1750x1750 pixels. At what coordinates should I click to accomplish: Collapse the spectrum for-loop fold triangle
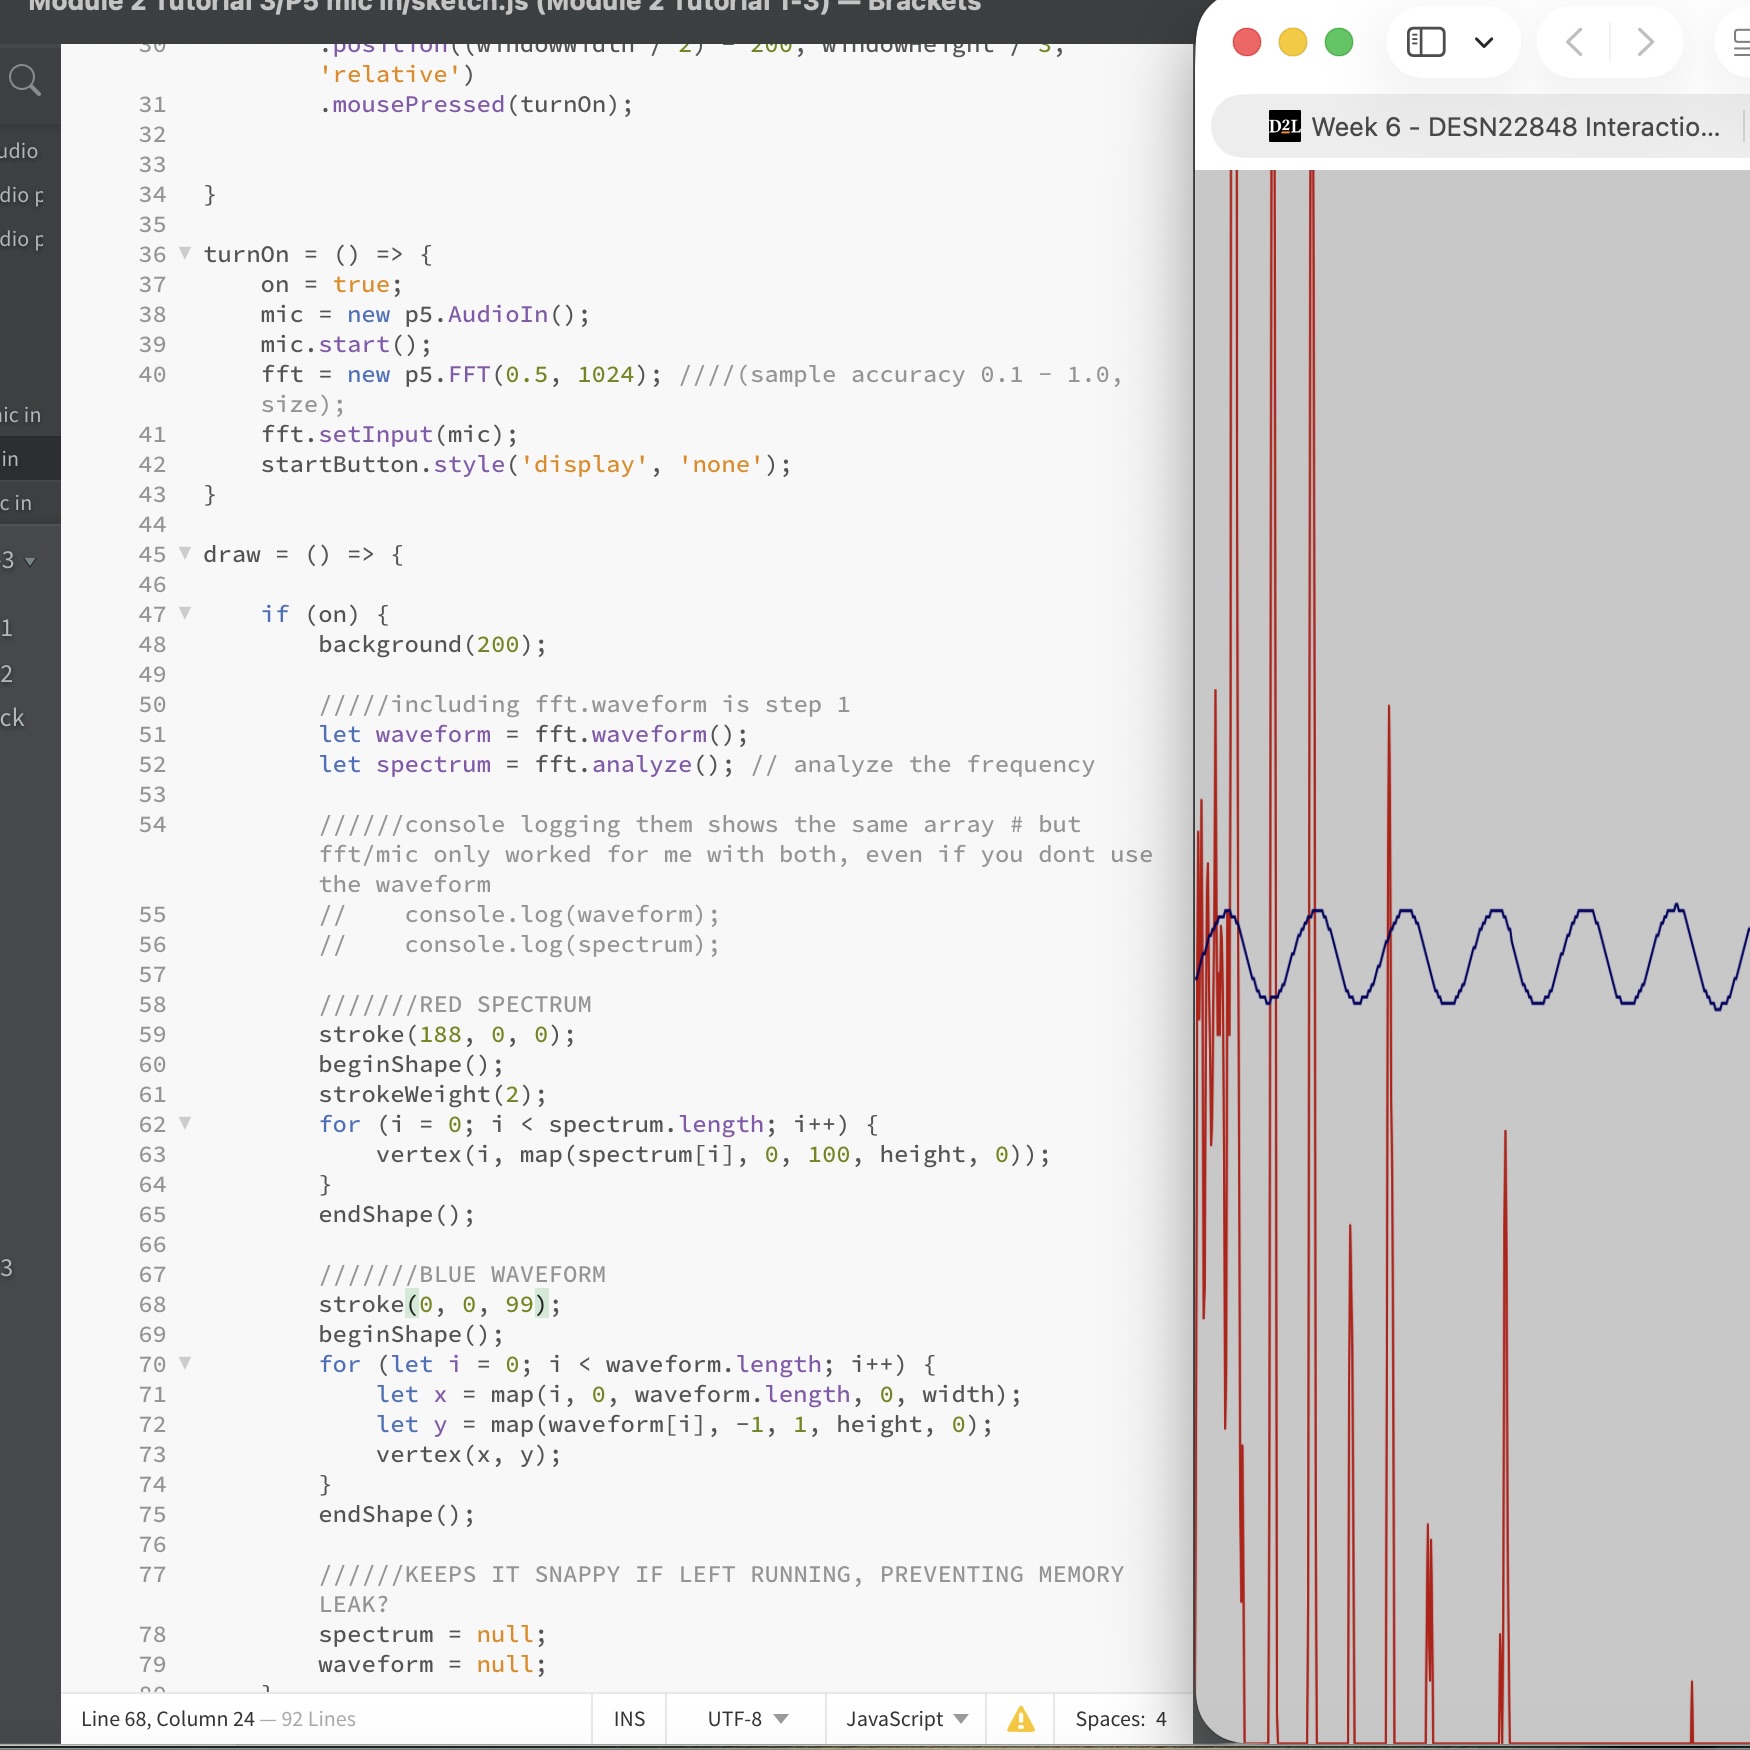[x=186, y=1125]
